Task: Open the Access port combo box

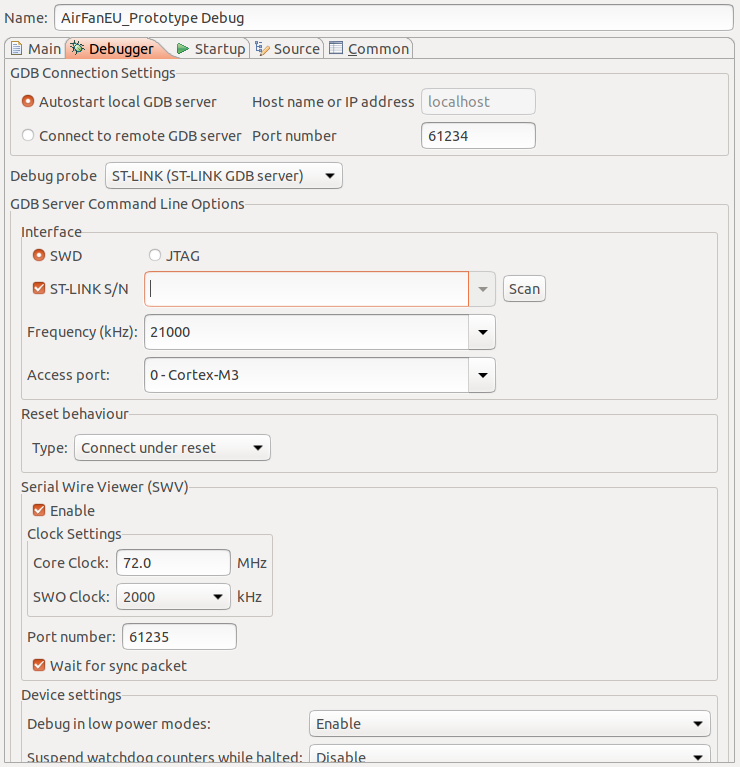Action: [320, 375]
